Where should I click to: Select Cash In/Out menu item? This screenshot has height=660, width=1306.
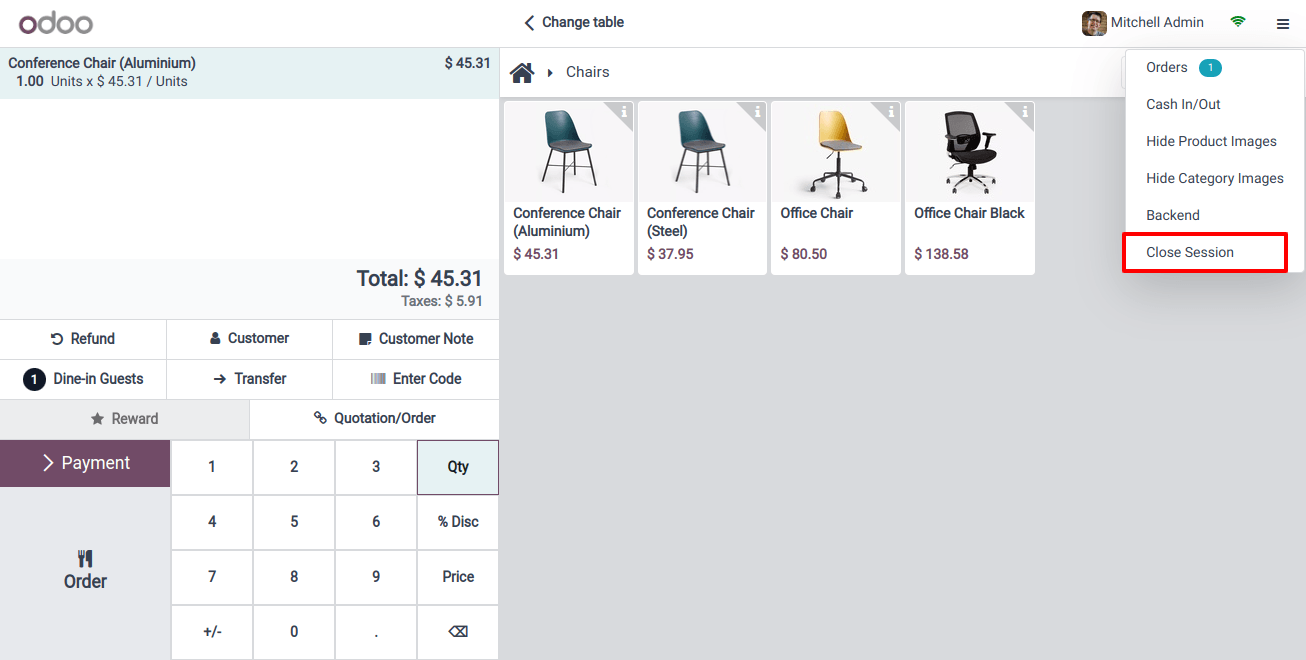coord(1183,104)
